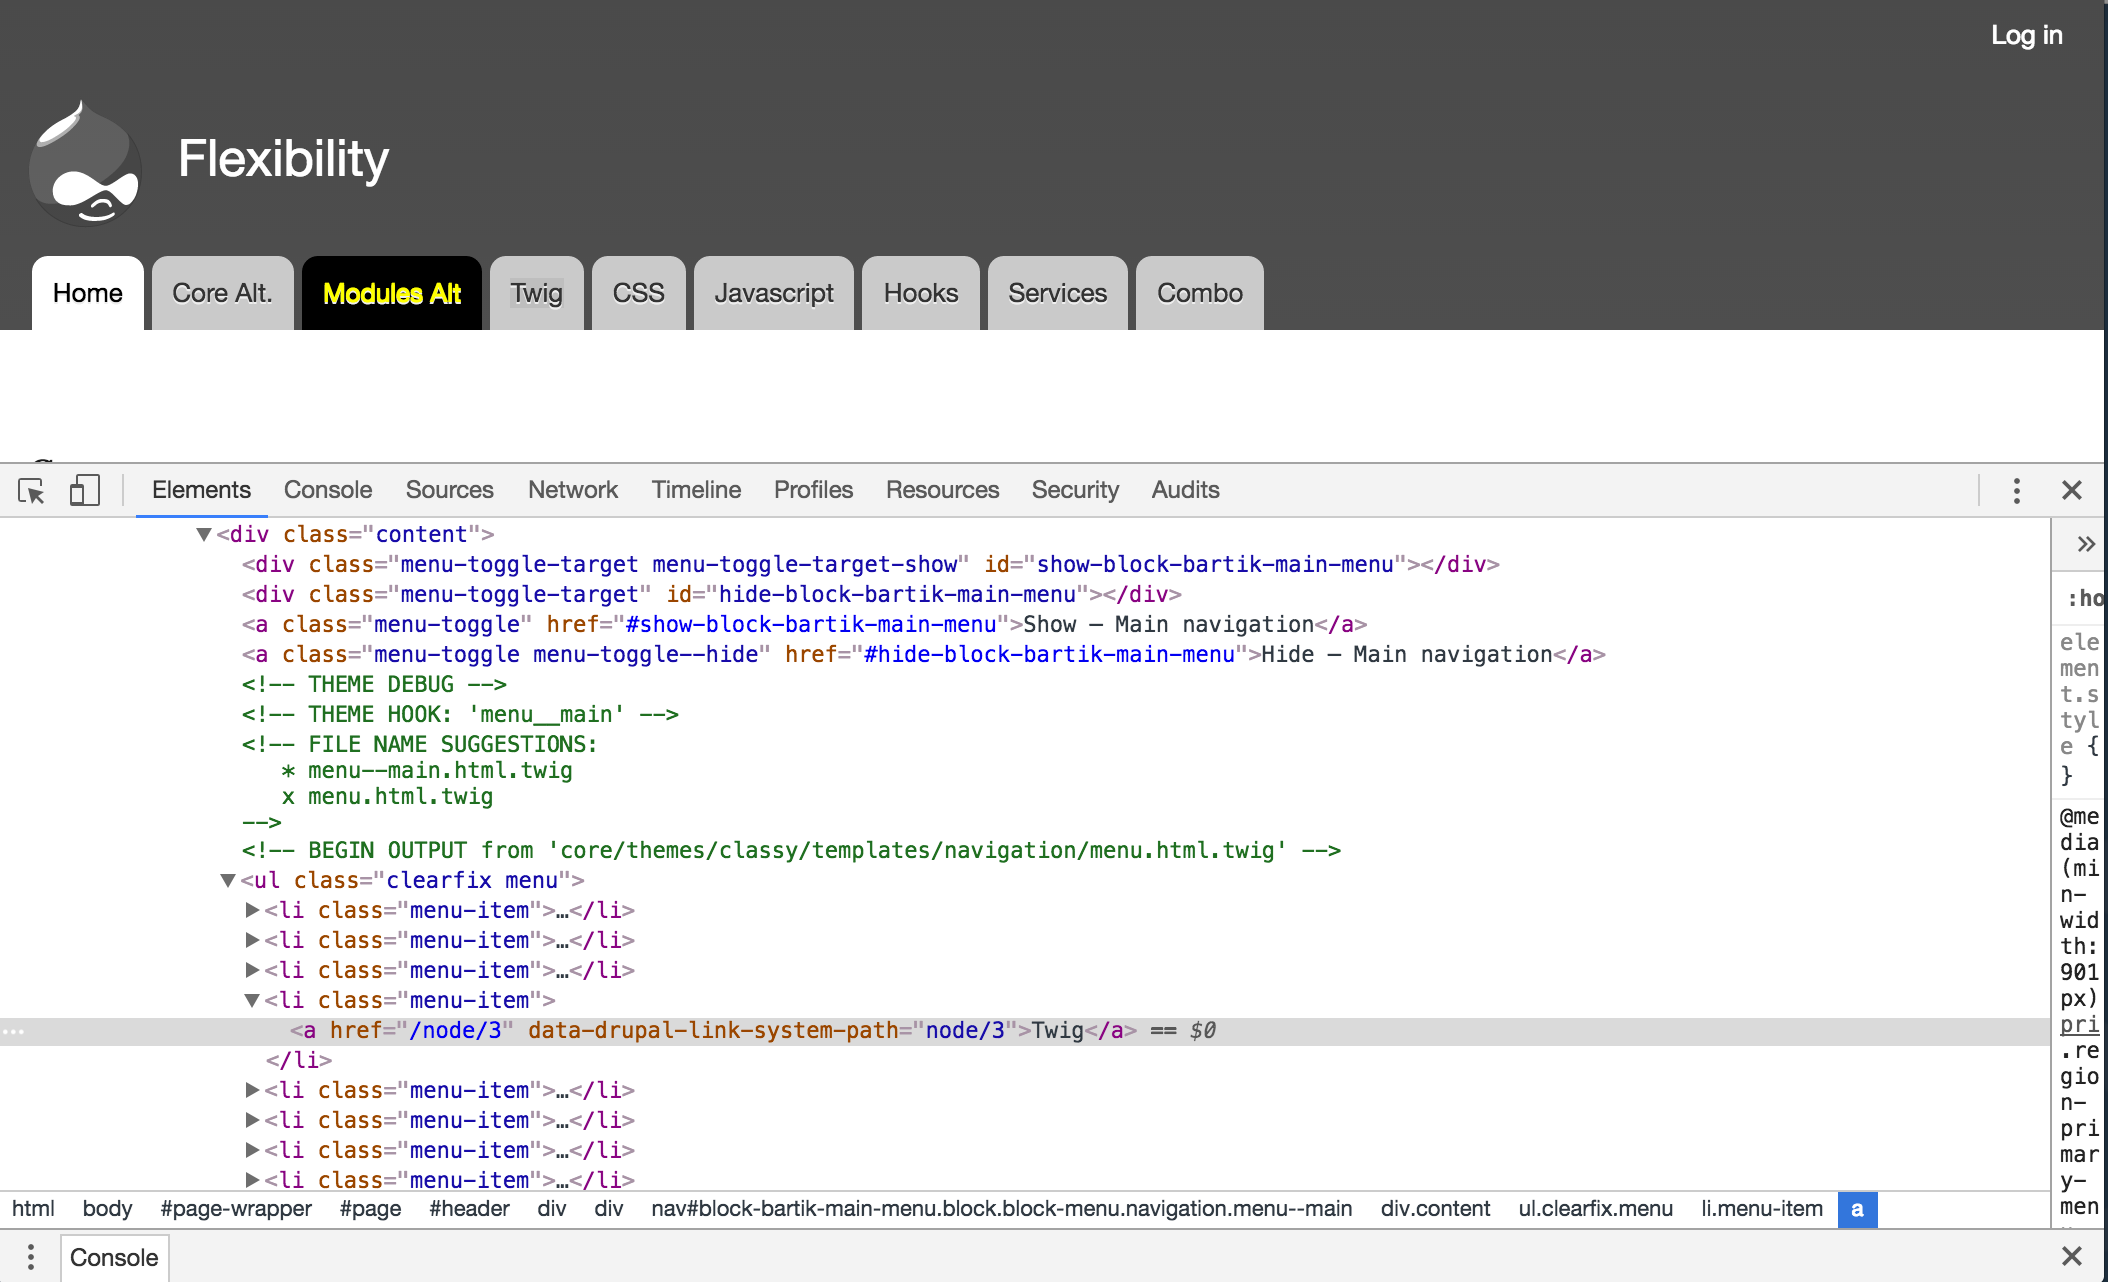Open the CSS page tab
This screenshot has width=2108, height=1282.
tap(638, 293)
